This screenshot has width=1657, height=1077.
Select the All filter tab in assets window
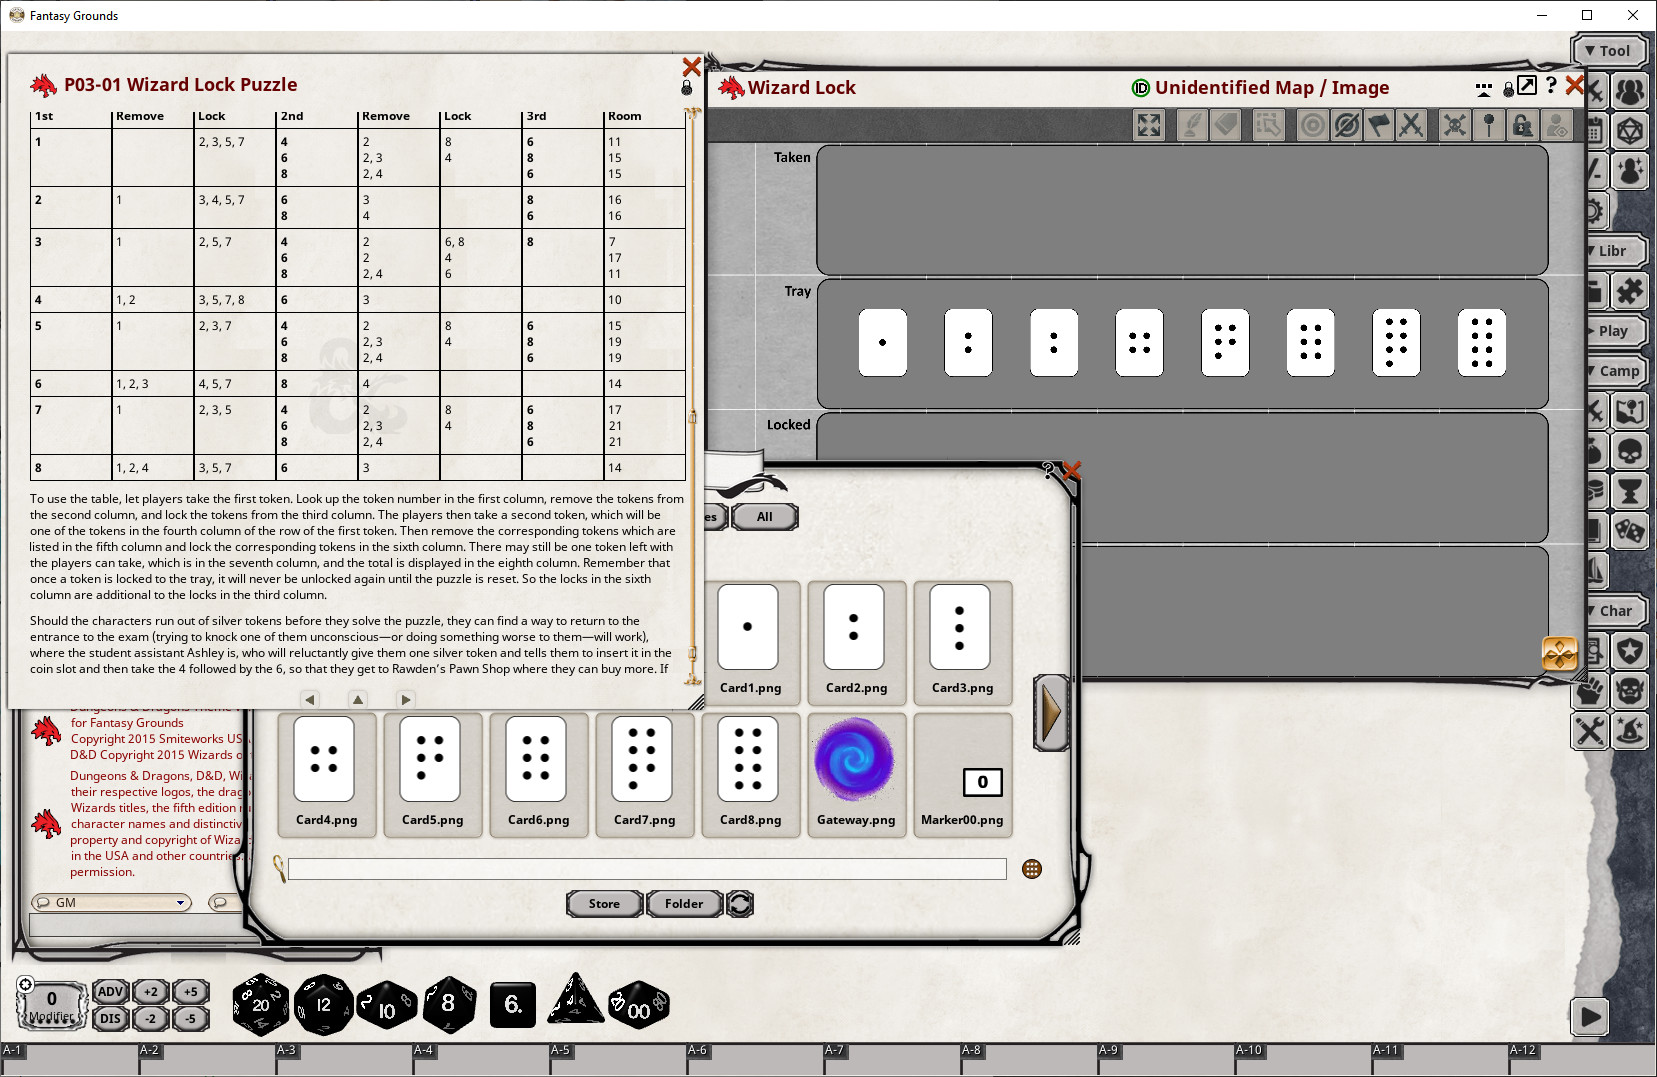click(764, 517)
